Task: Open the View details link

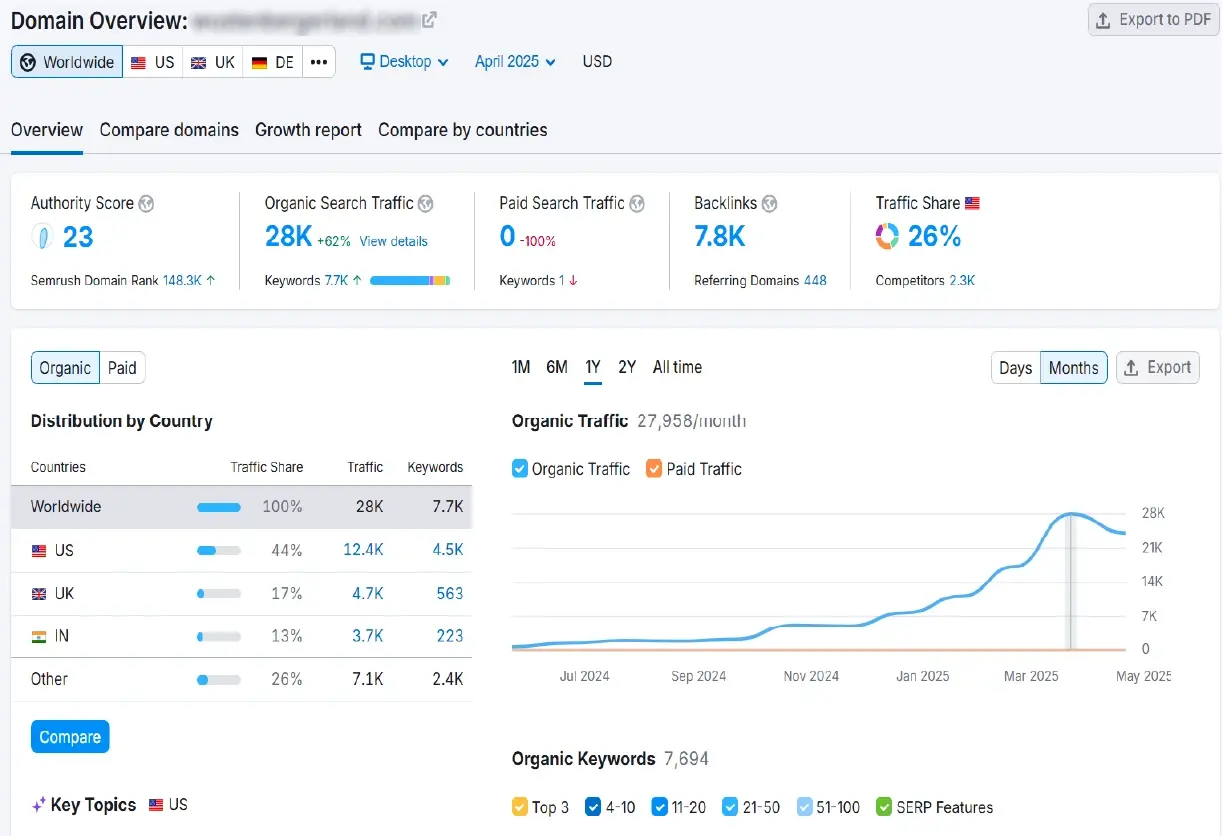Action: [x=393, y=241]
